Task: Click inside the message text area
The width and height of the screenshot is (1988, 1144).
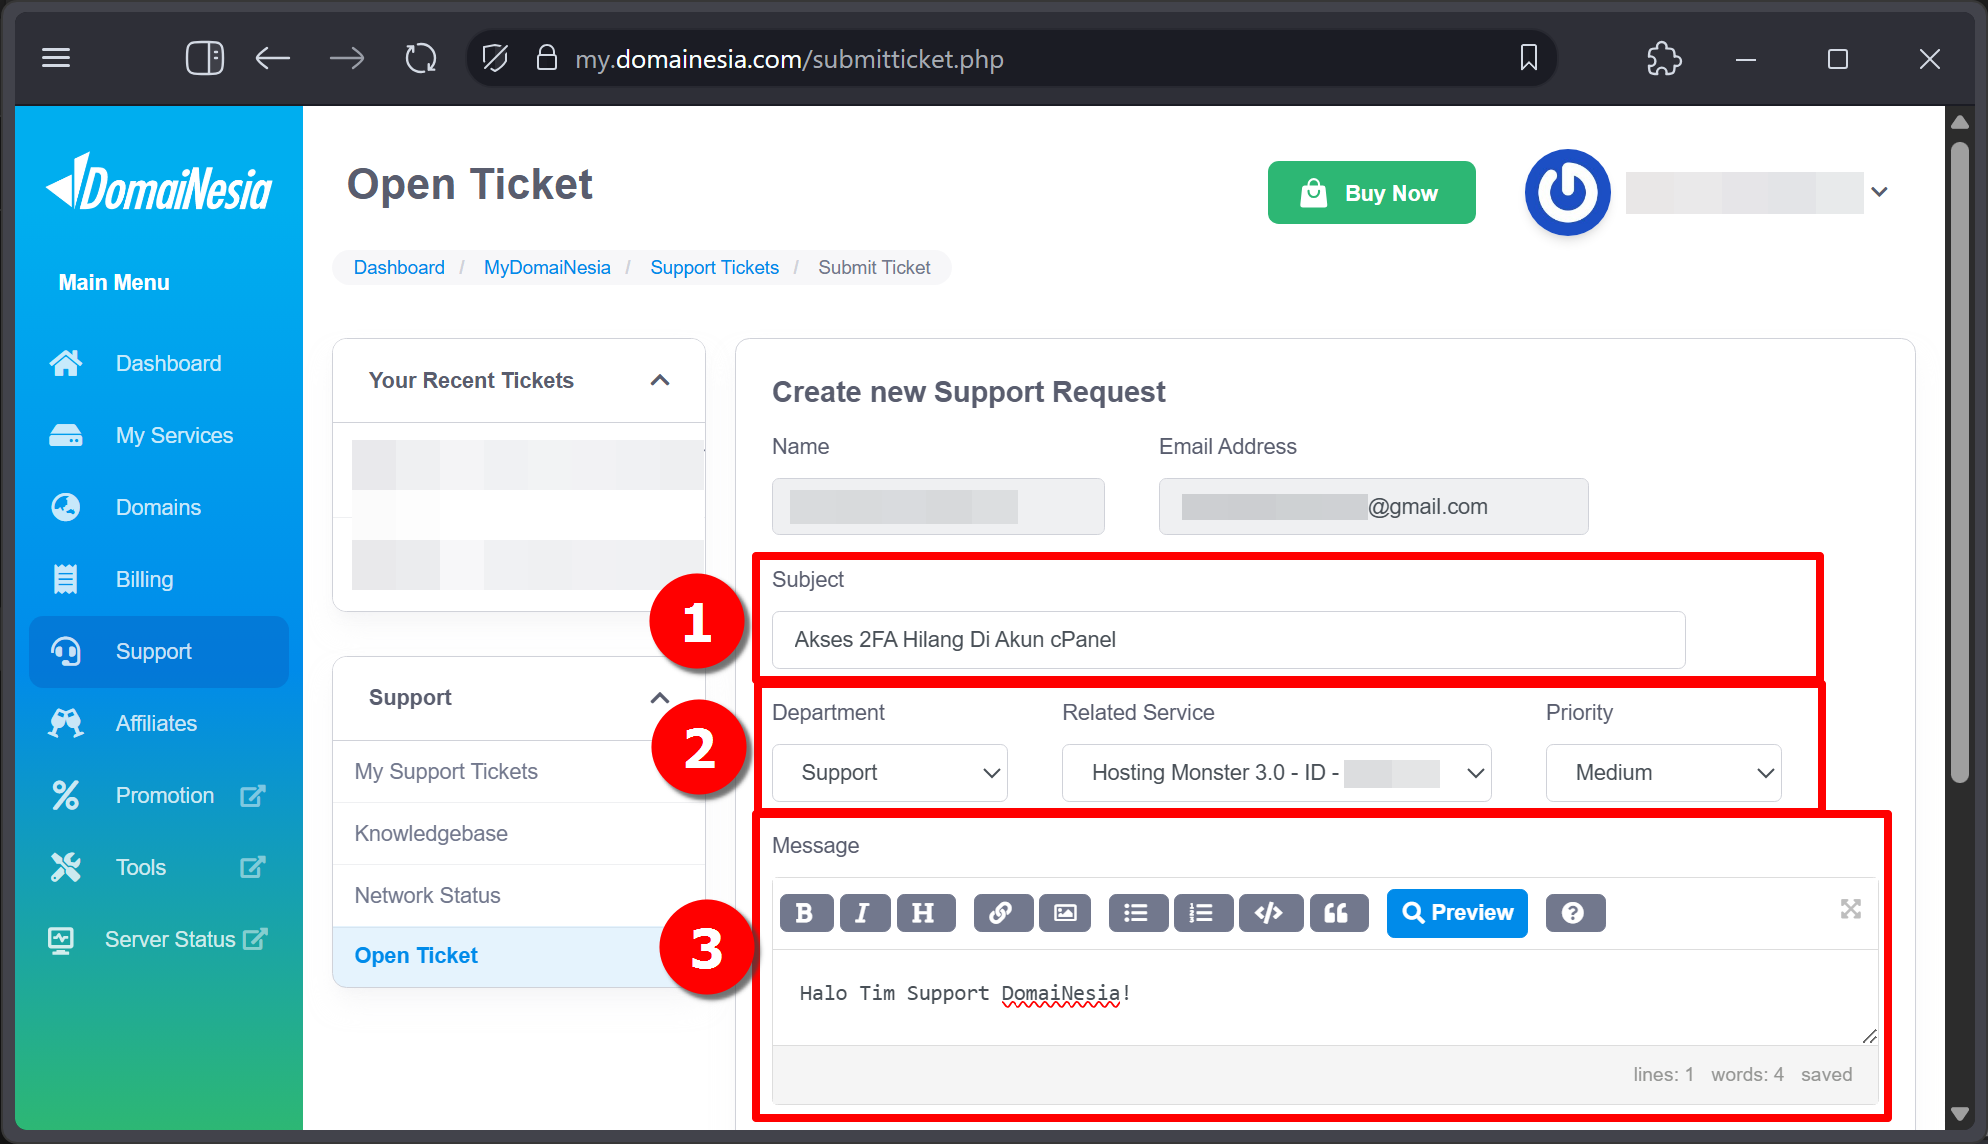Action: click(x=1325, y=996)
